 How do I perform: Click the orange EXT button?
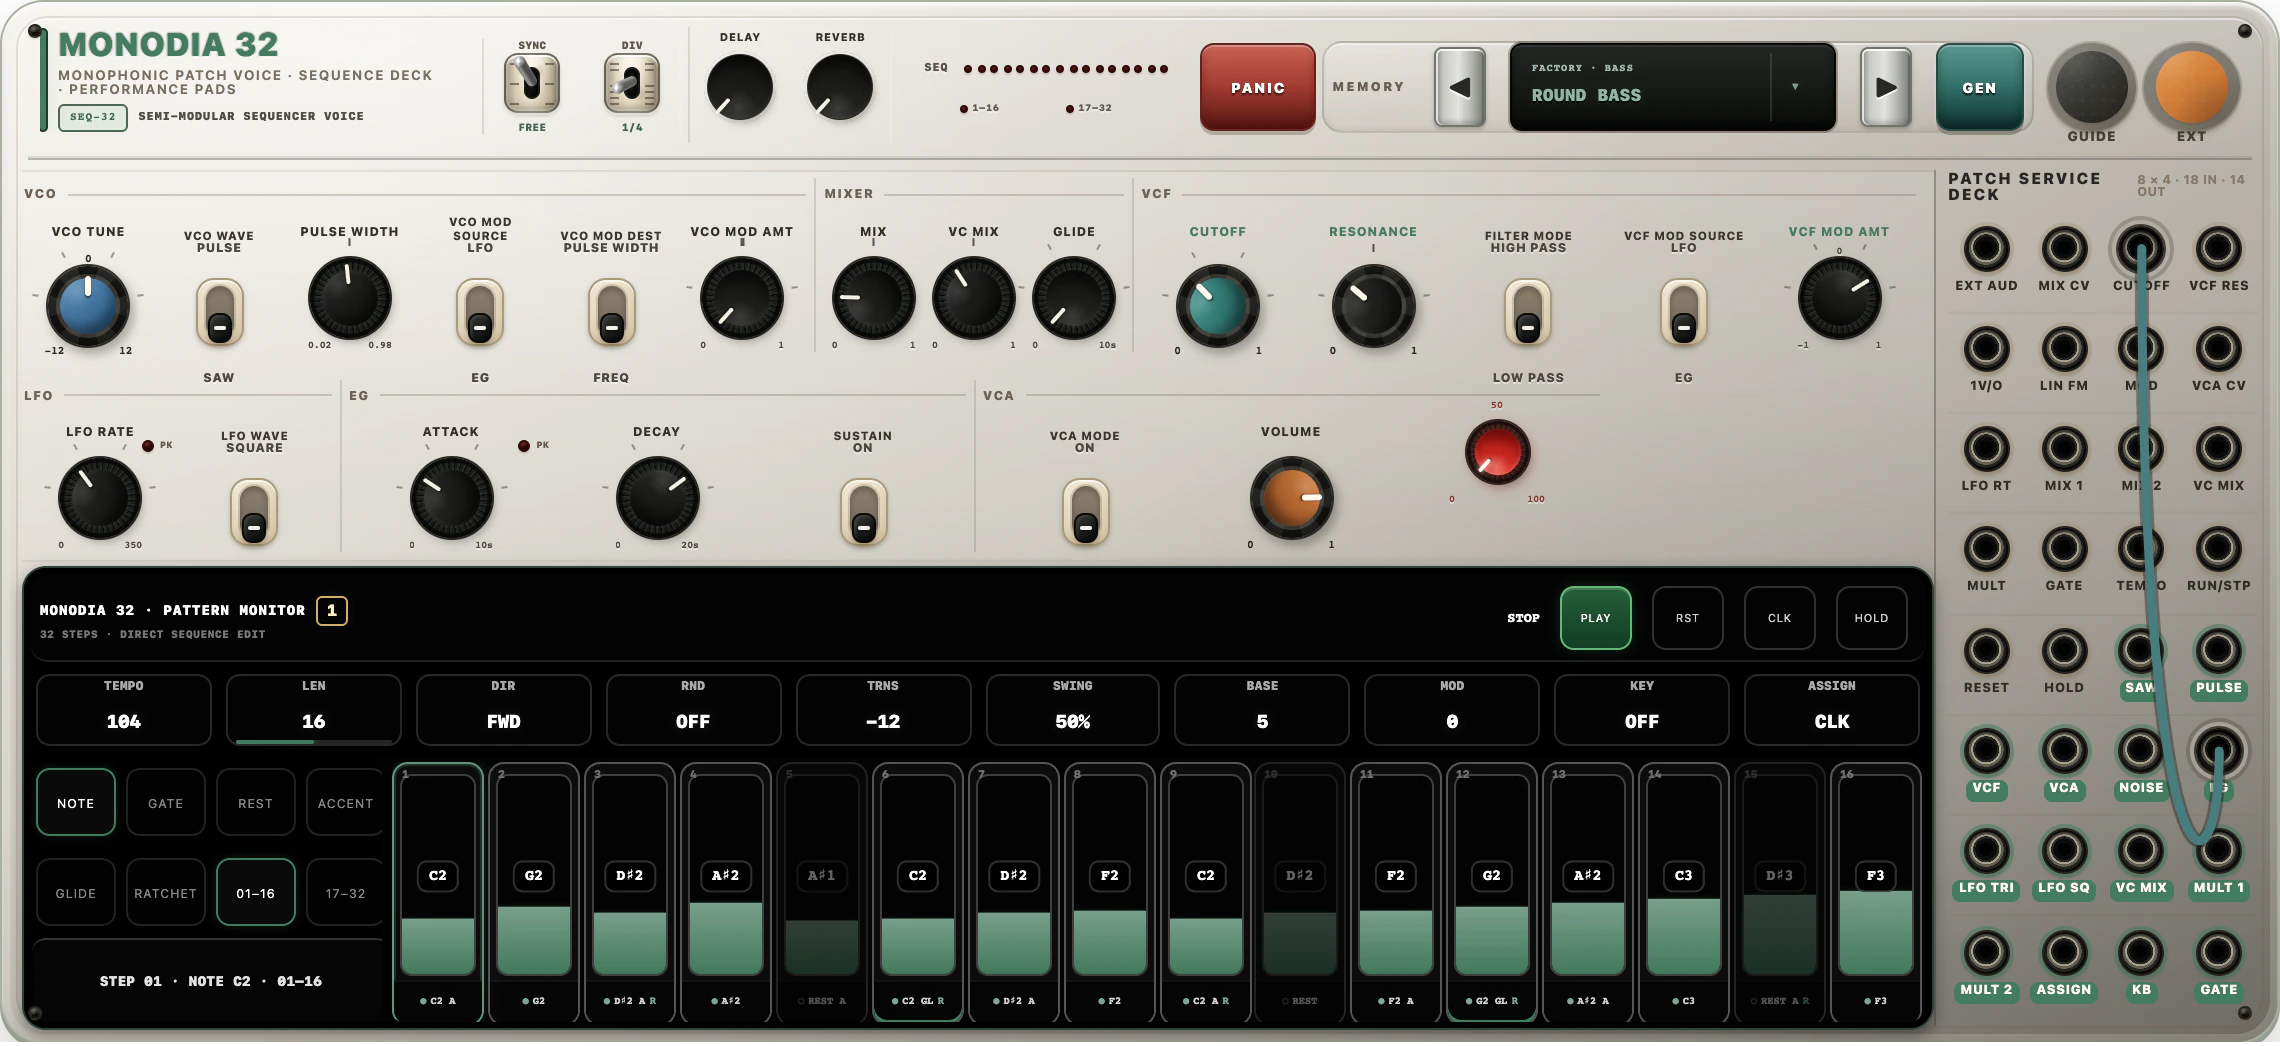(2191, 86)
